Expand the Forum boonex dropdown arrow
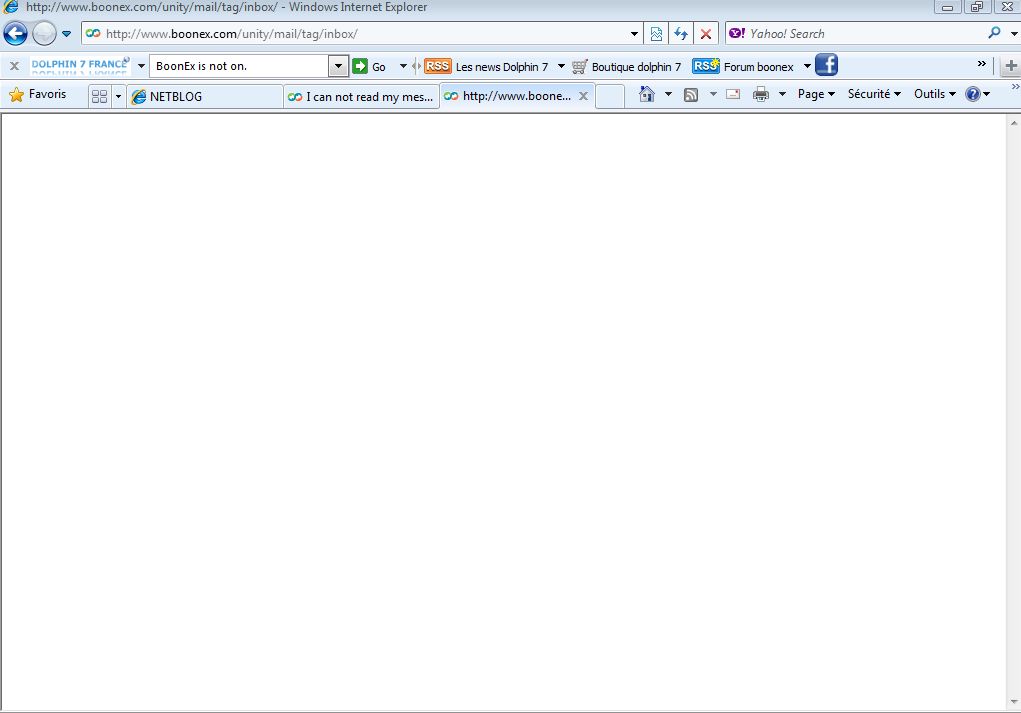This screenshot has width=1021, height=713. (807, 66)
